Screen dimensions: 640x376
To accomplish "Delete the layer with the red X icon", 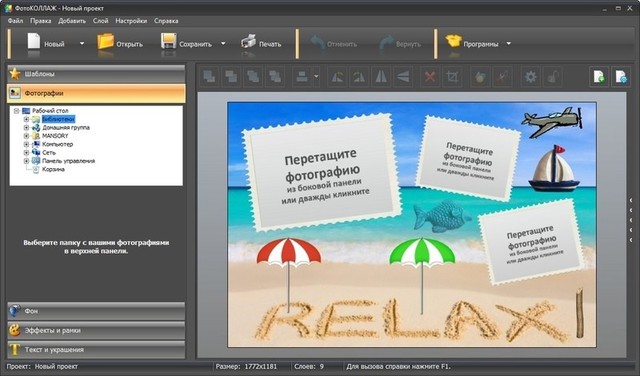I will [430, 77].
